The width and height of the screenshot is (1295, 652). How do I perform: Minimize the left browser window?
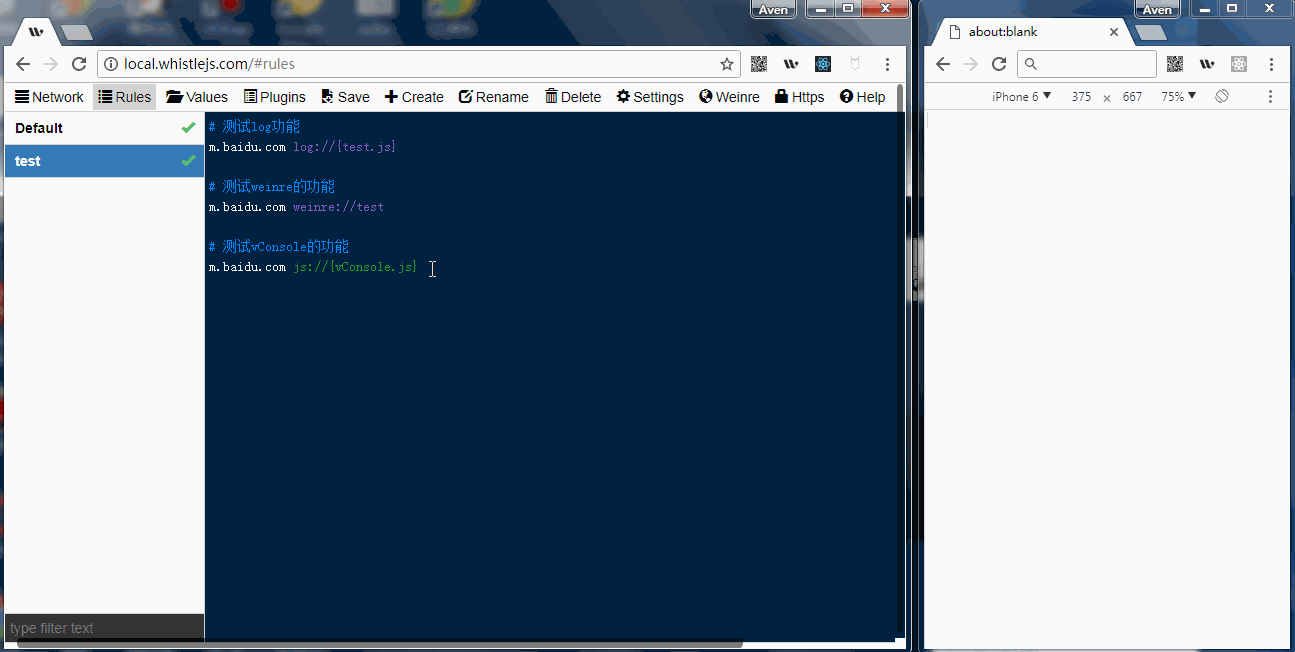click(x=821, y=8)
